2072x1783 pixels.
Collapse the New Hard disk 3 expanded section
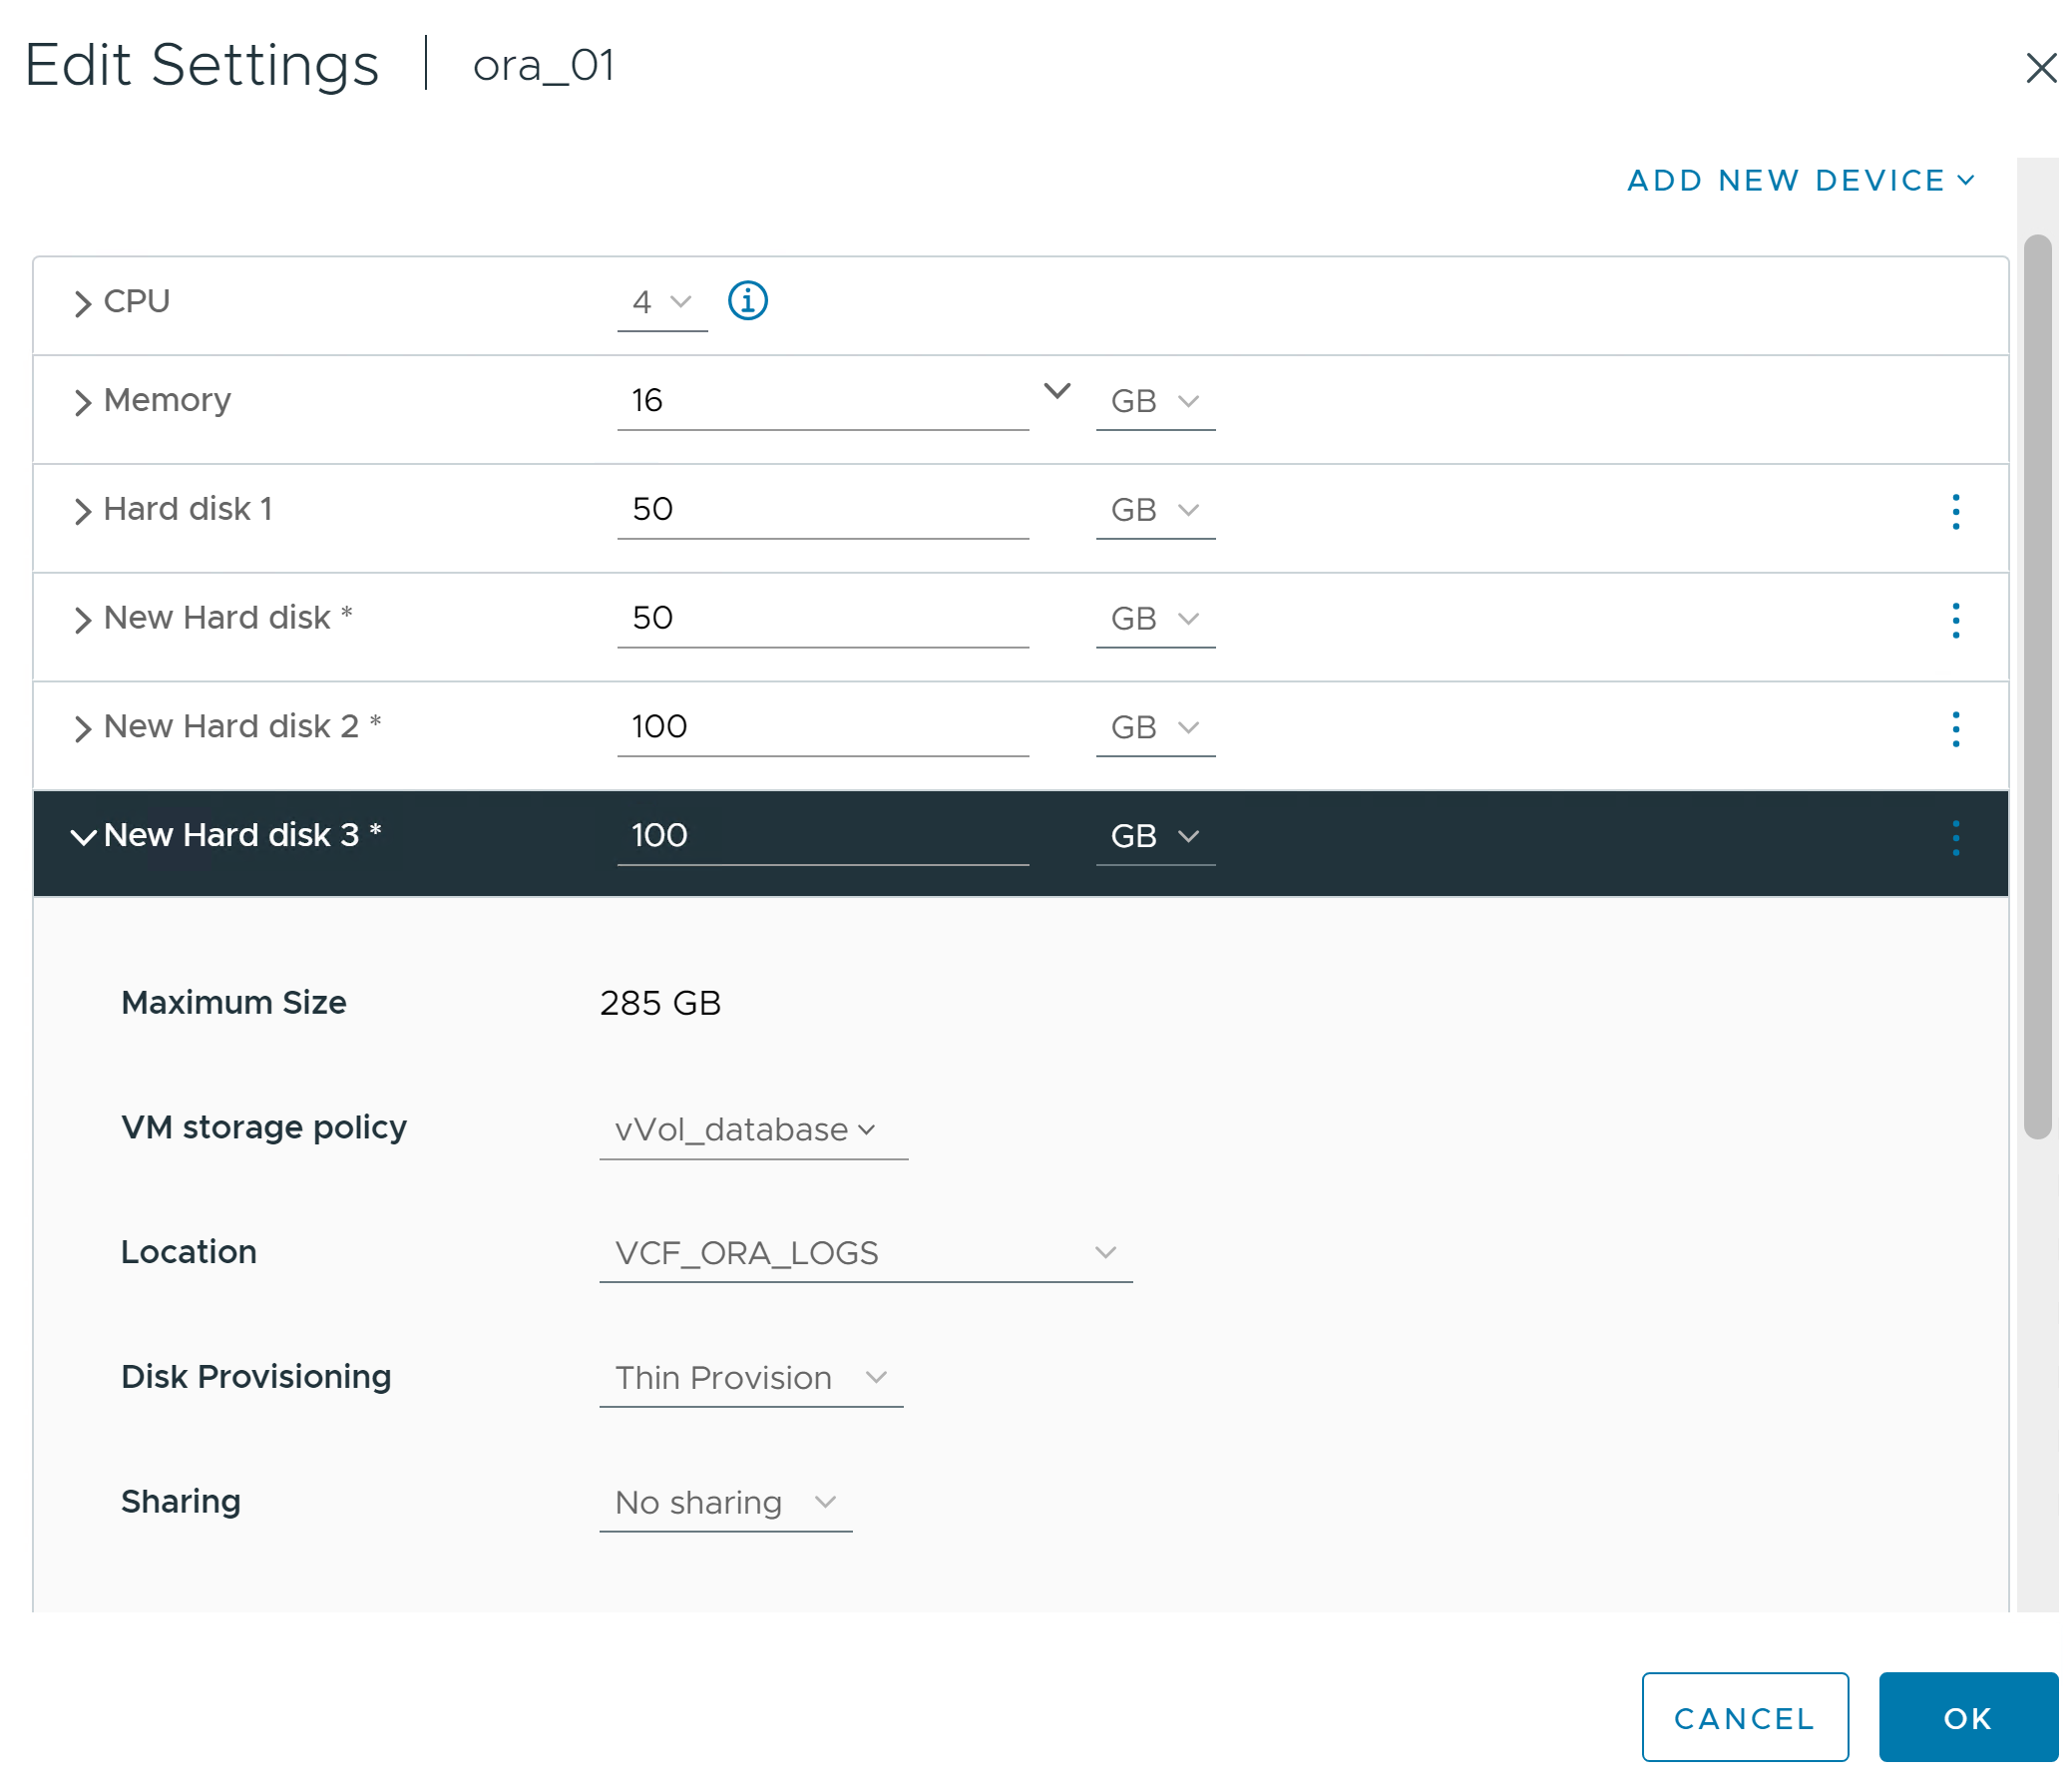click(x=83, y=835)
